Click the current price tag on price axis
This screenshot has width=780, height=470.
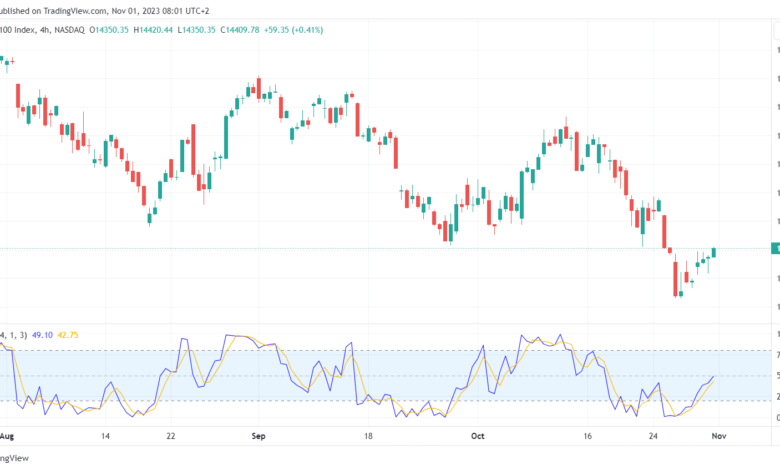click(776, 248)
